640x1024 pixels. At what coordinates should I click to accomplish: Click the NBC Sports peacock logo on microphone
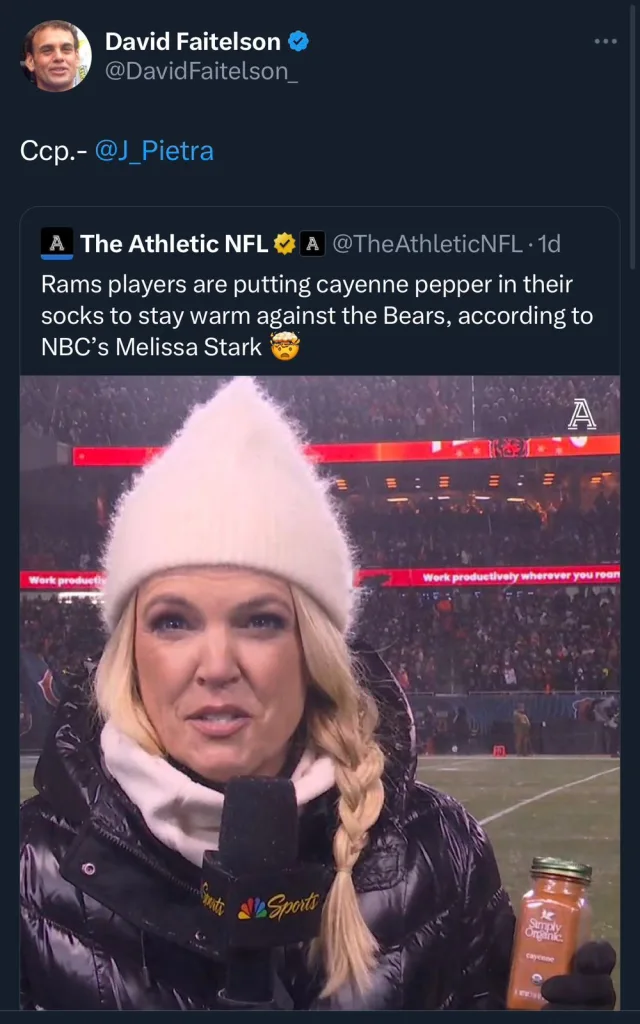(255, 909)
